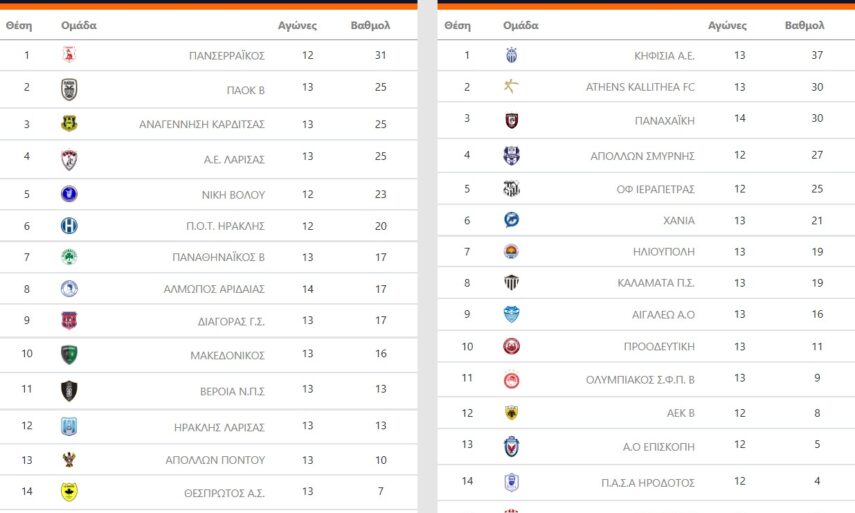
Task: Click the Παναχαϊκή team badge
Action: pyautogui.click(x=512, y=120)
